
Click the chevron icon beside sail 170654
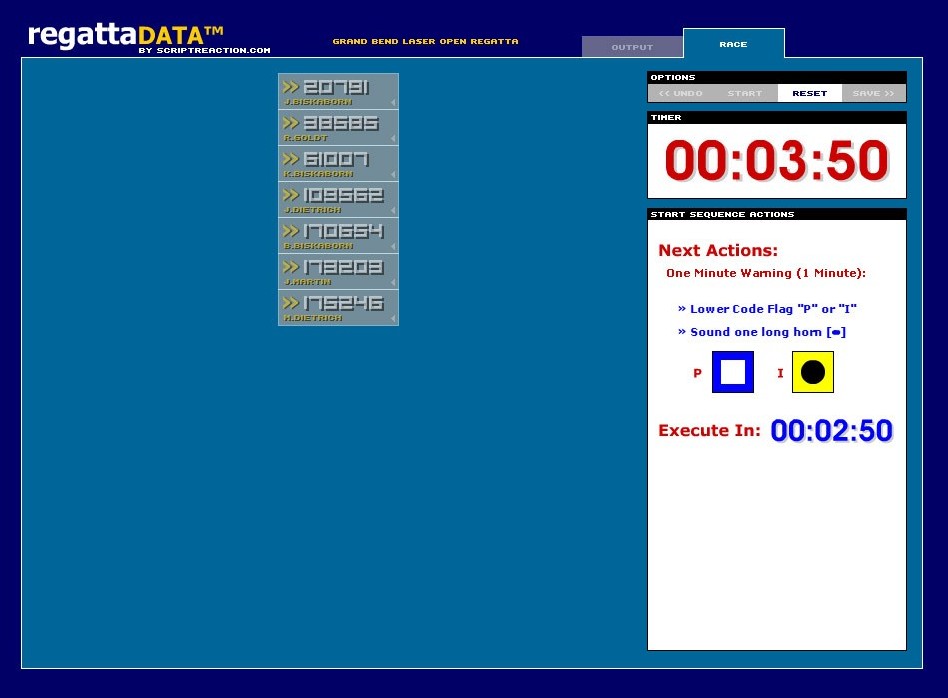click(291, 230)
